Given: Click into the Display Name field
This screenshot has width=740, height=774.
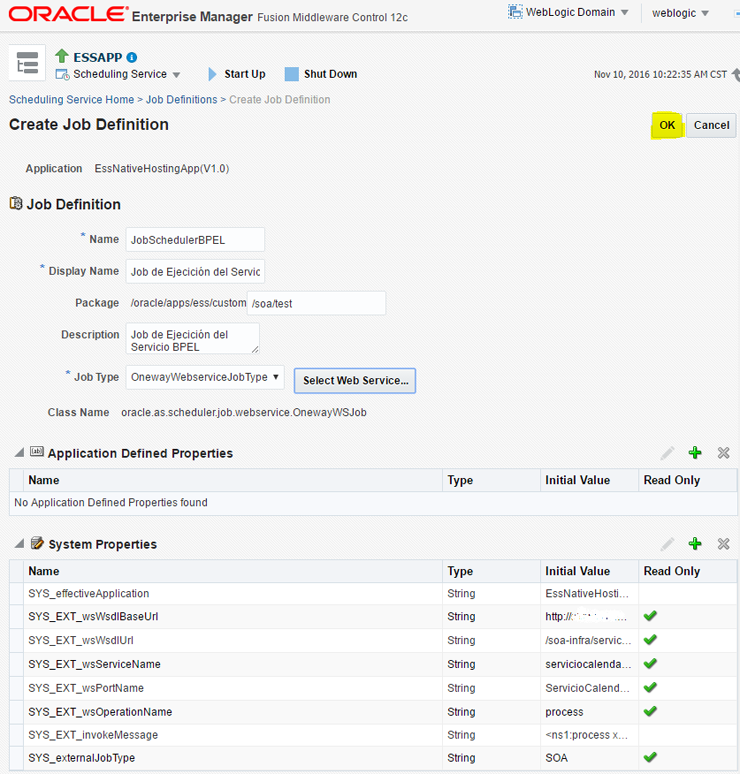Looking at the screenshot, I should (195, 271).
